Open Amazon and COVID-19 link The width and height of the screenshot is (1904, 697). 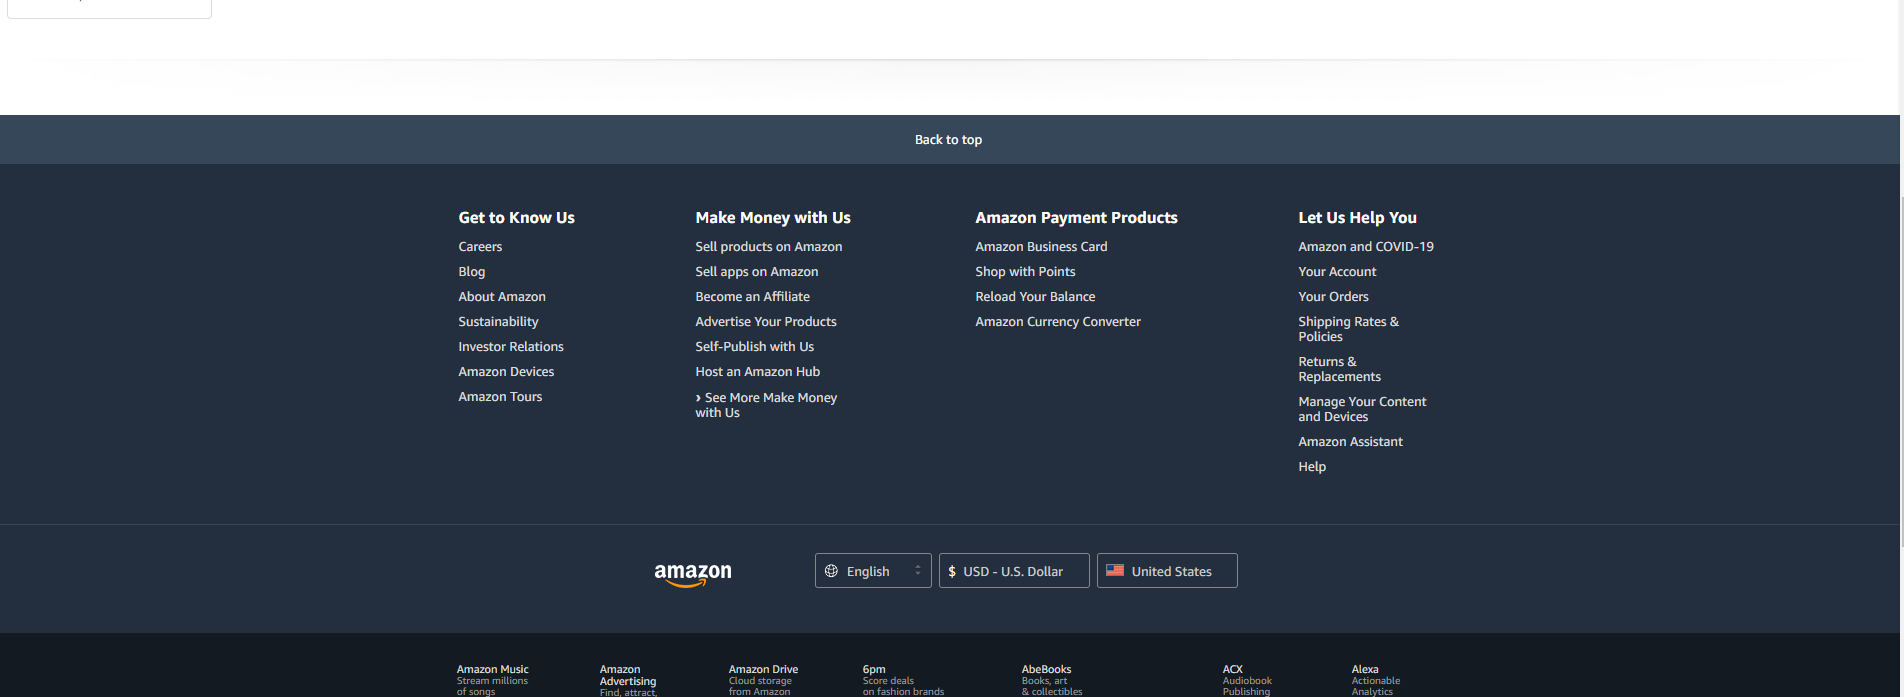click(1366, 247)
